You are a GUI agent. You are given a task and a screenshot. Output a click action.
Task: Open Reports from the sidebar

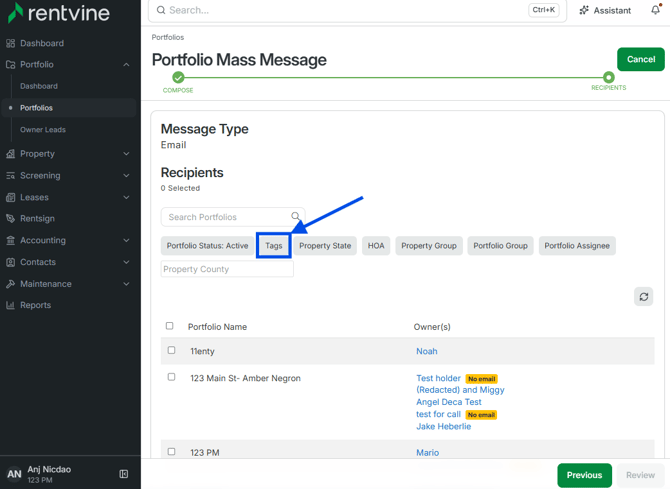35,305
